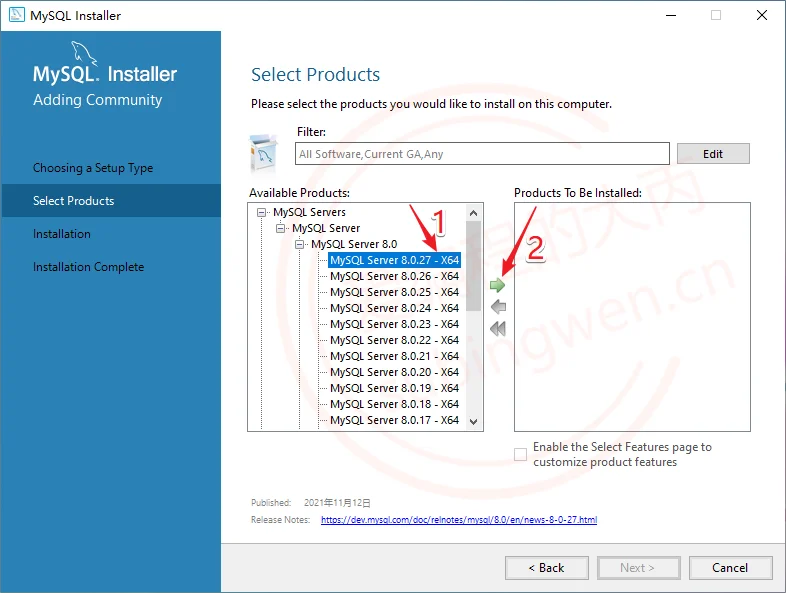Select MySQL Server 8.0.25 - X64
The image size is (786, 593).
tap(395, 292)
